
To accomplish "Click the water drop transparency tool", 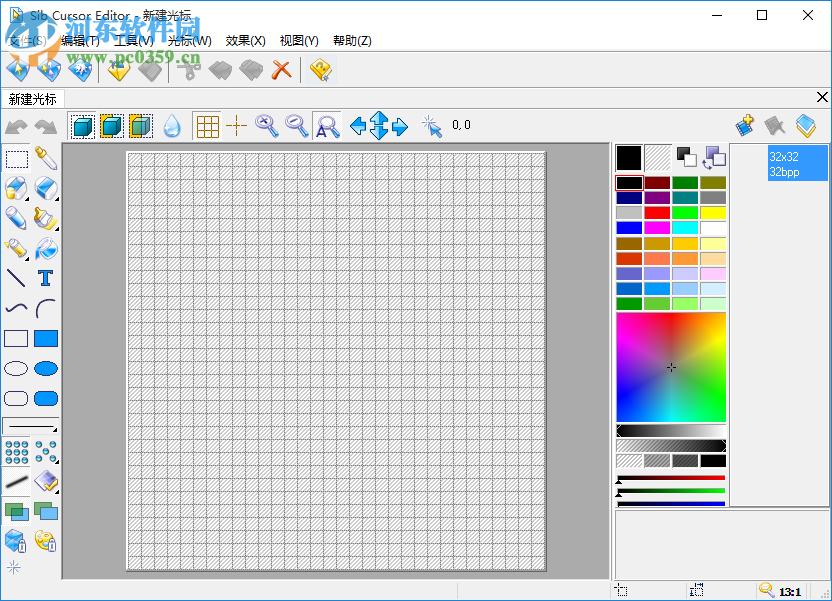I will 172,125.
